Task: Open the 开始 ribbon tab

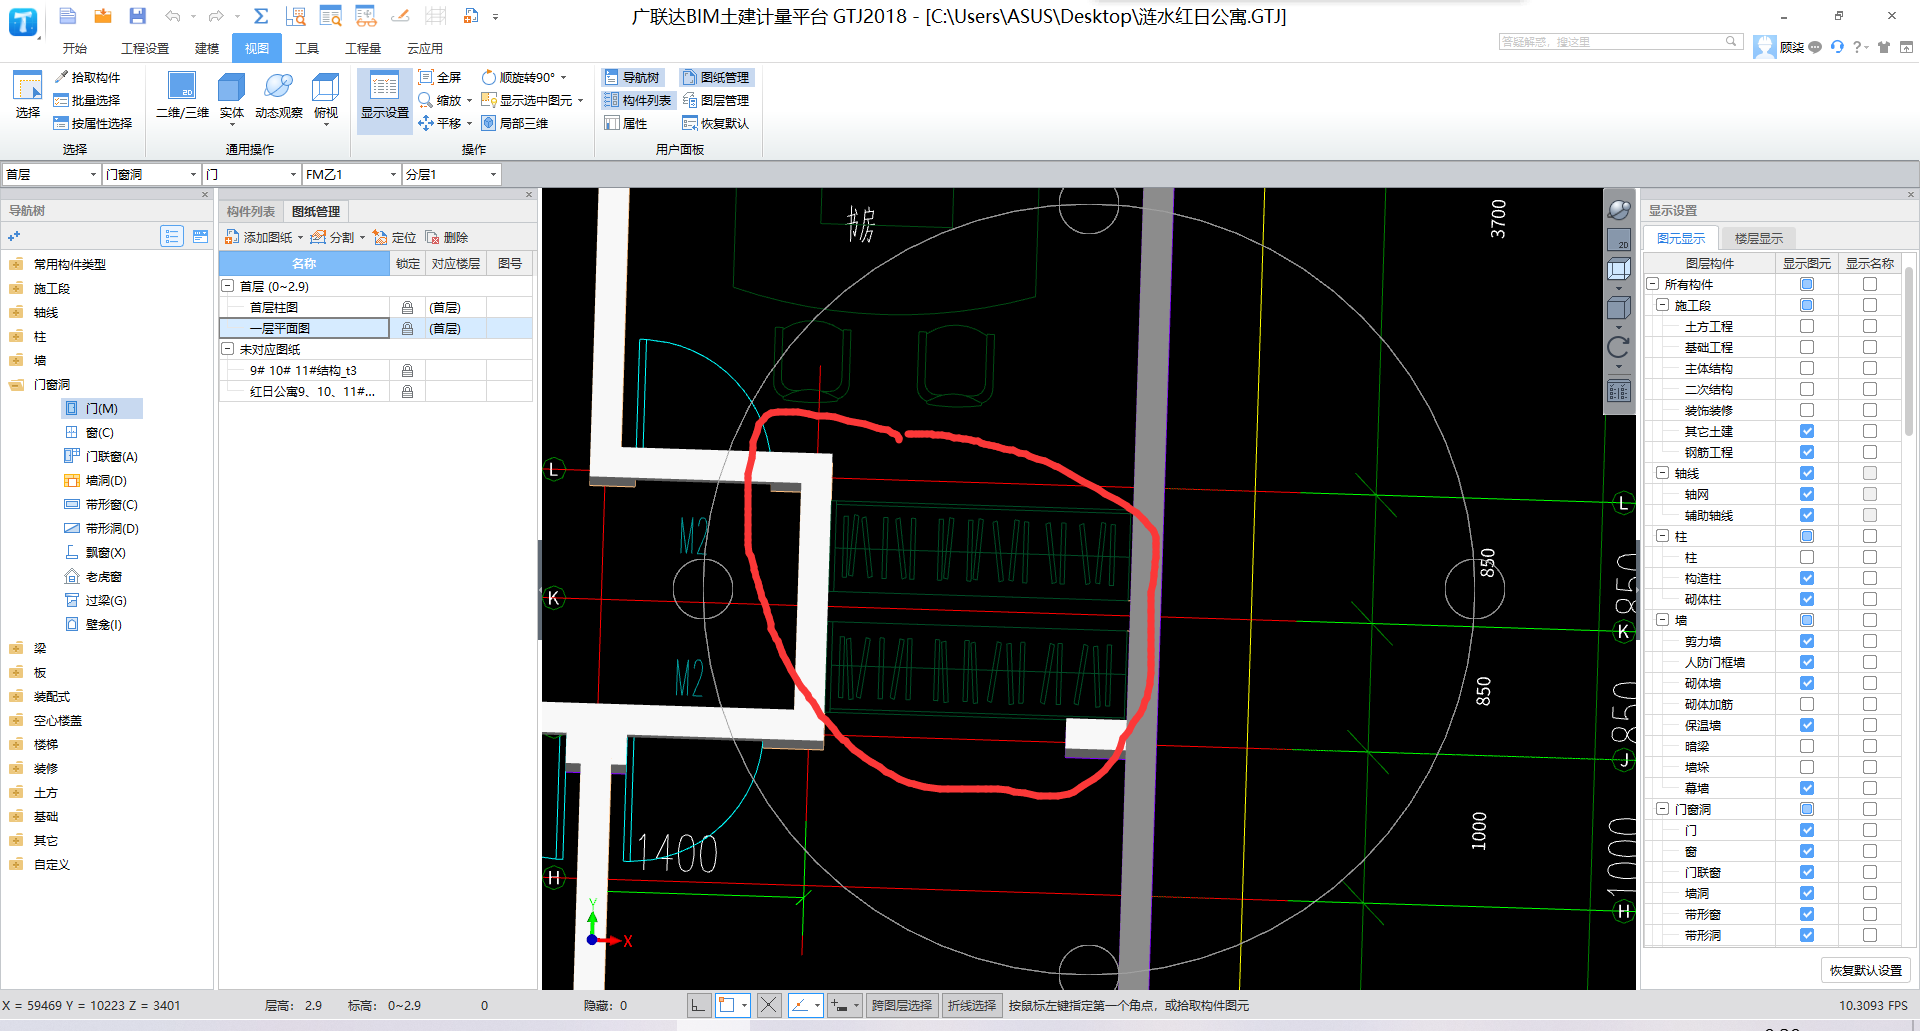Action: coord(75,48)
